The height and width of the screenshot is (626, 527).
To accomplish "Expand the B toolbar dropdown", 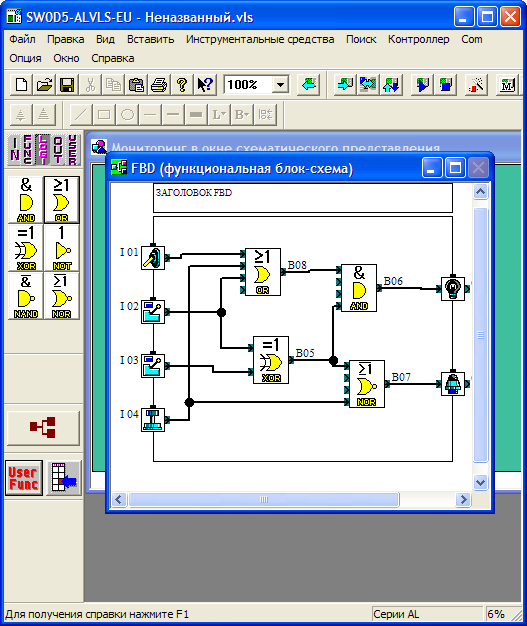I will pos(242,115).
